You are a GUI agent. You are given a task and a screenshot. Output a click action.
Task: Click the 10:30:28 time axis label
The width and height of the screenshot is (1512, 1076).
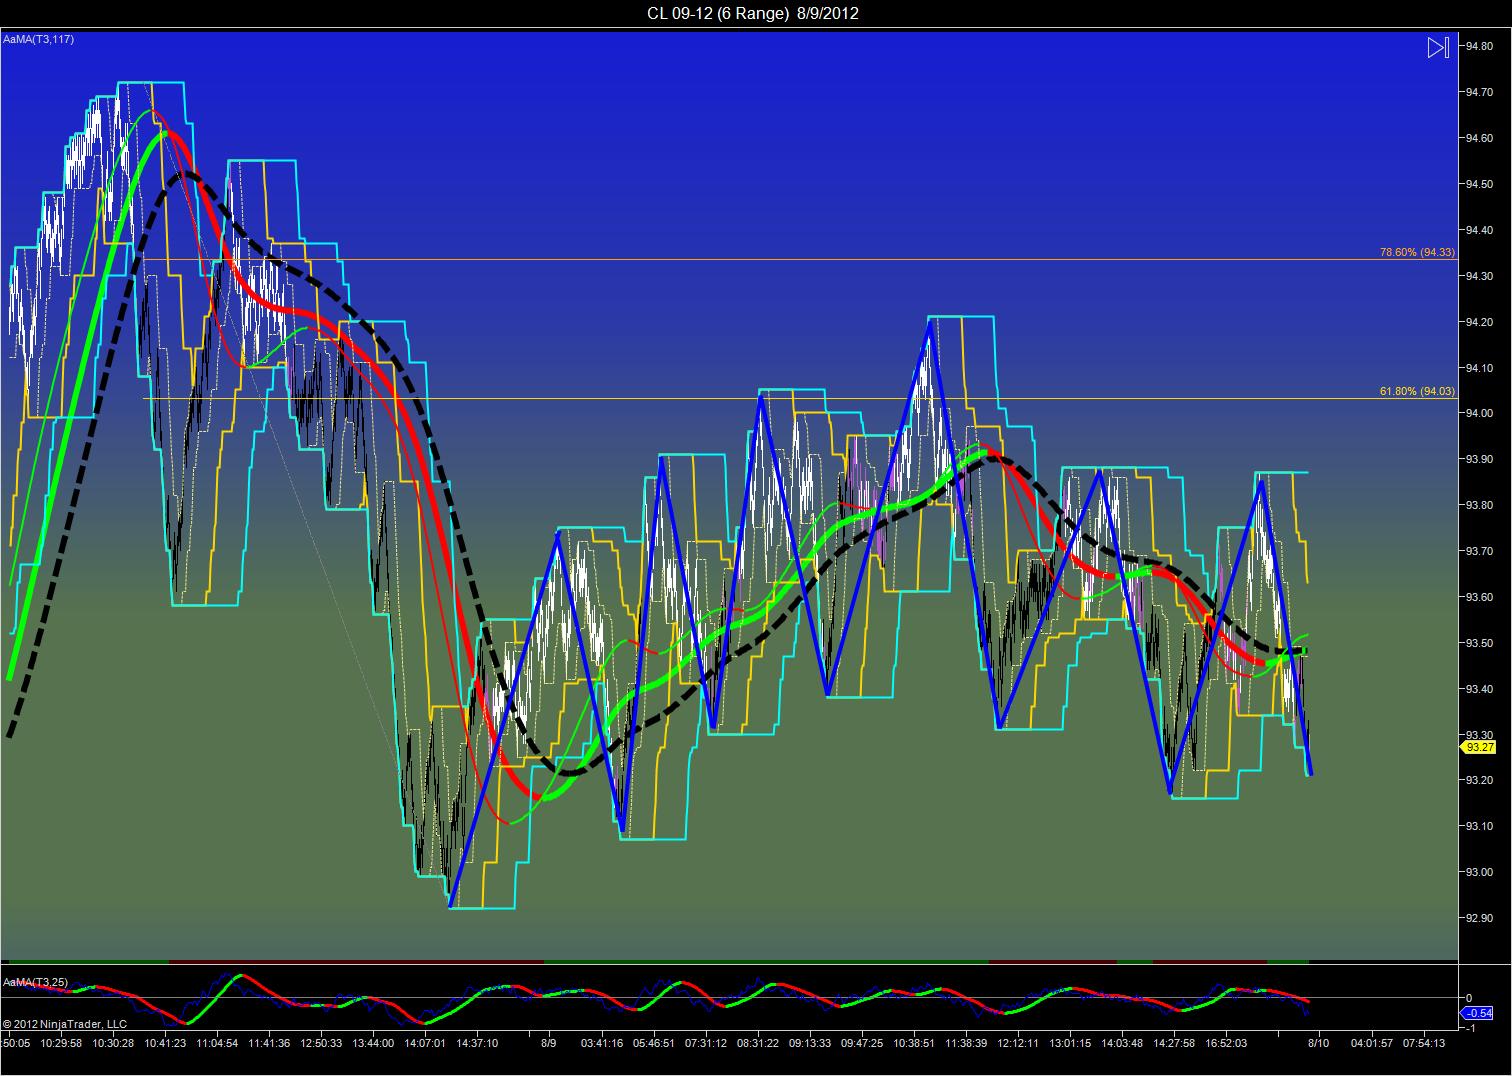[114, 1043]
